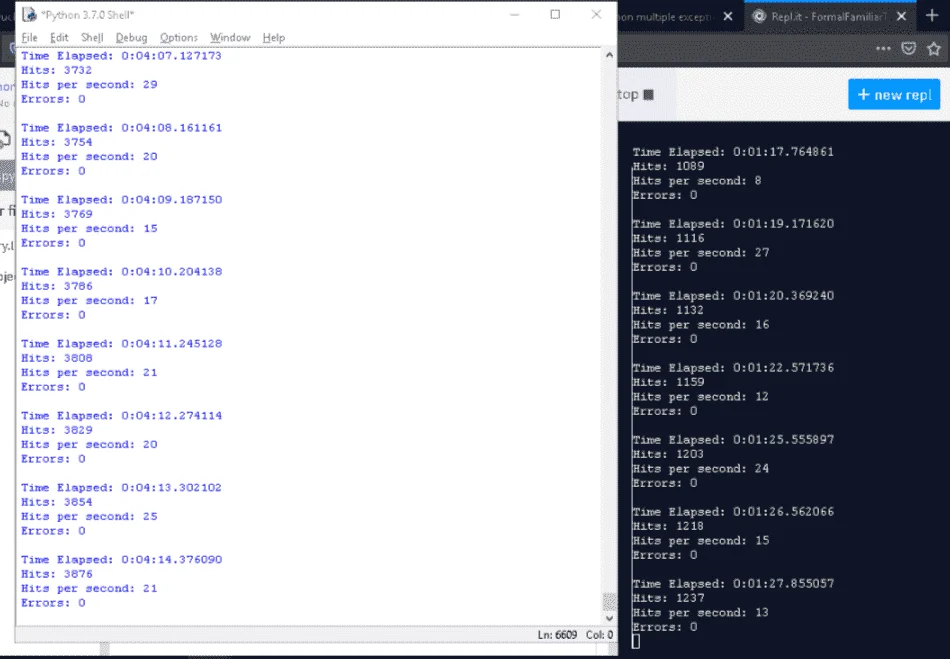
Task: Click 'Time Elapsed: 0:04:13.302102' line
Action: (121, 488)
